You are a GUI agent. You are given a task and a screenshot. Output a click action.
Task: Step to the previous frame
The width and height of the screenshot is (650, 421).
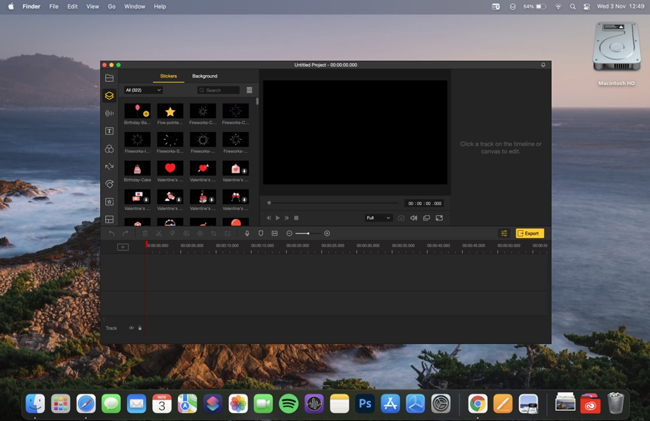[269, 218]
